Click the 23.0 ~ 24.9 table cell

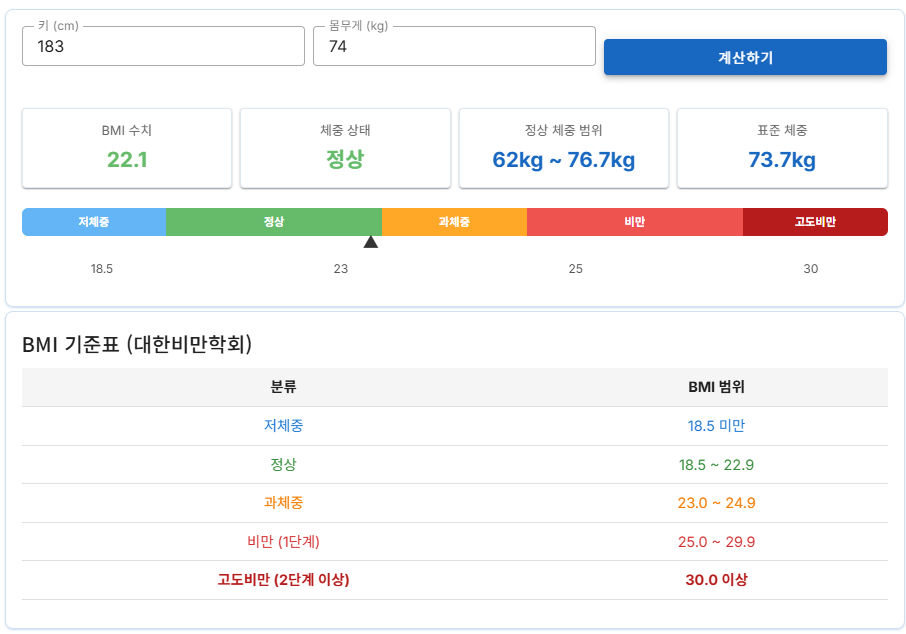[x=716, y=503]
